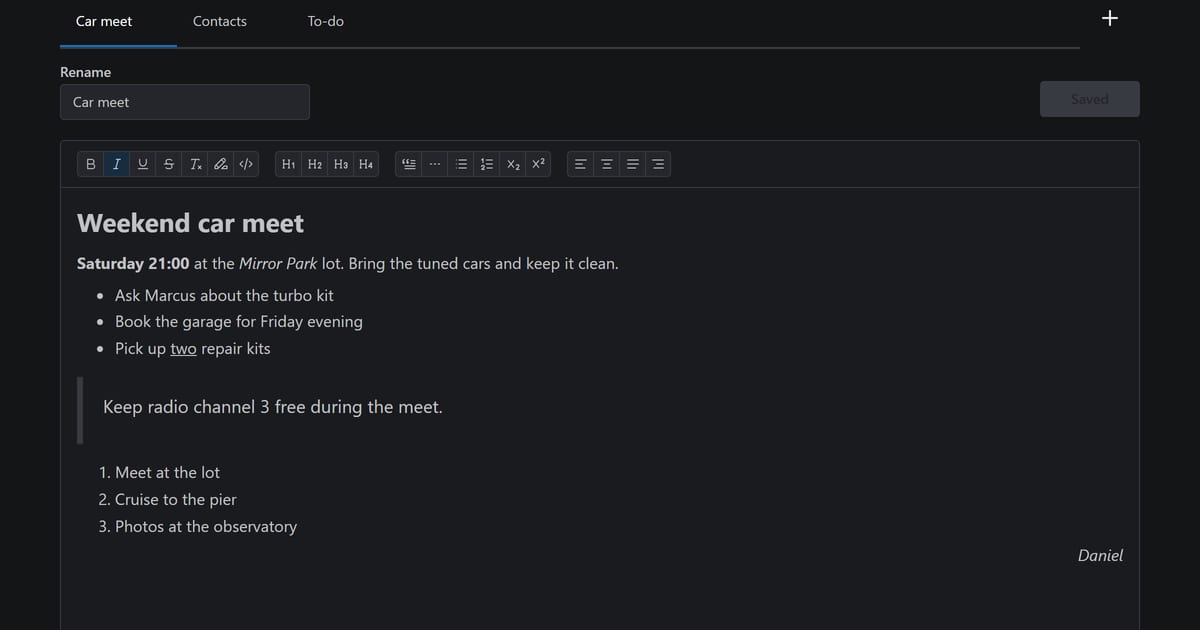Create a numbered list
This screenshot has height=630, width=1200.
pos(487,164)
